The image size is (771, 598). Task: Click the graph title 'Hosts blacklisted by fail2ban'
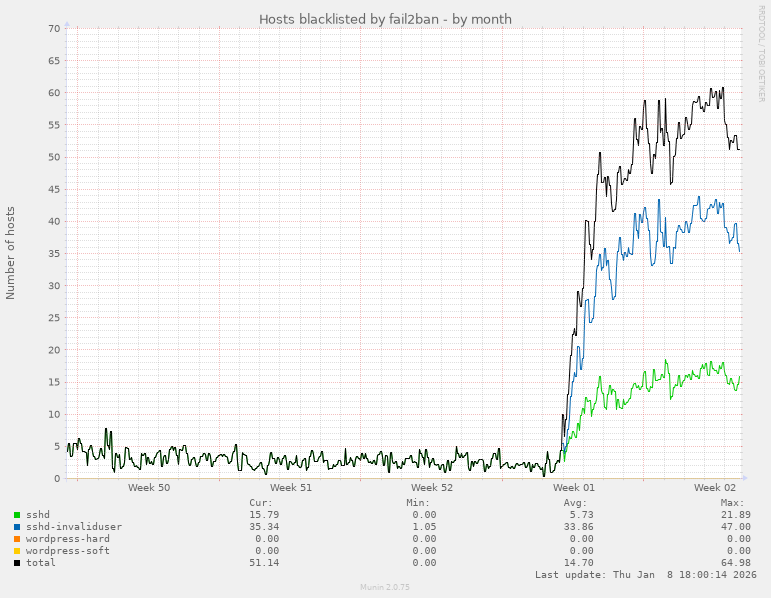click(x=385, y=19)
